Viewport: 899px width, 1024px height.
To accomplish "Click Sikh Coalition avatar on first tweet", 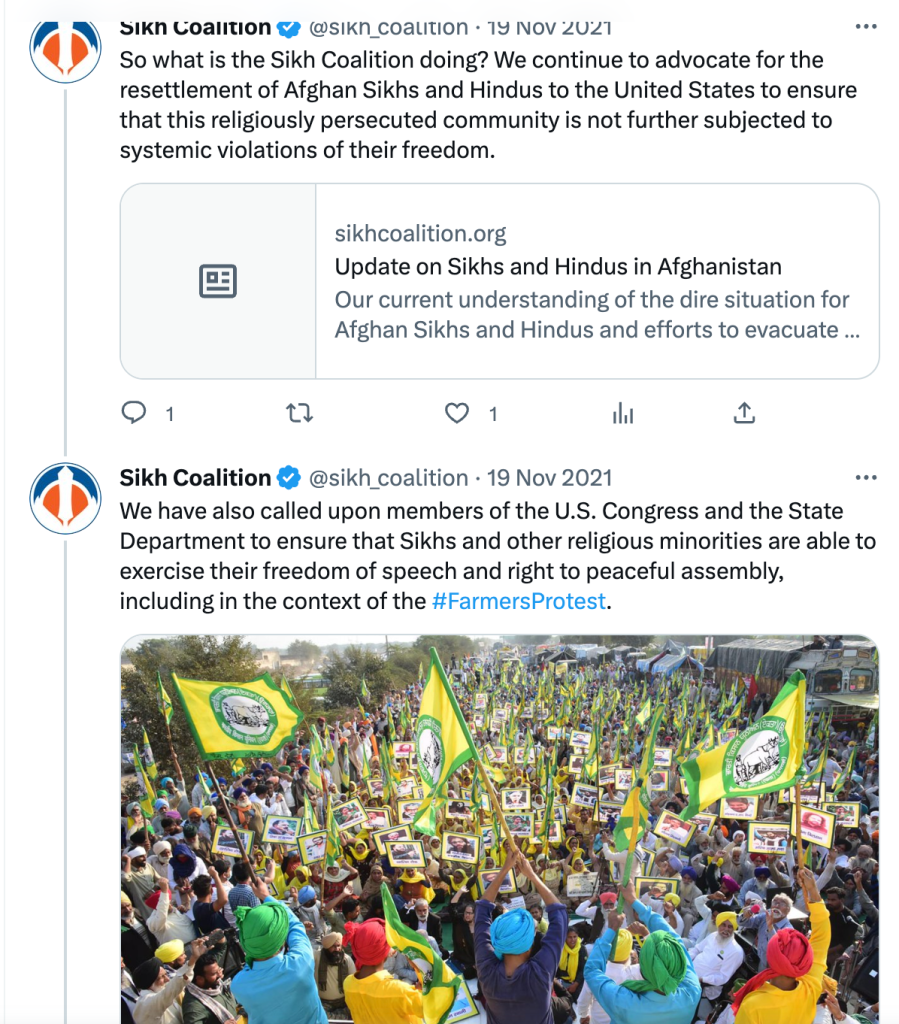I will point(66,46).
